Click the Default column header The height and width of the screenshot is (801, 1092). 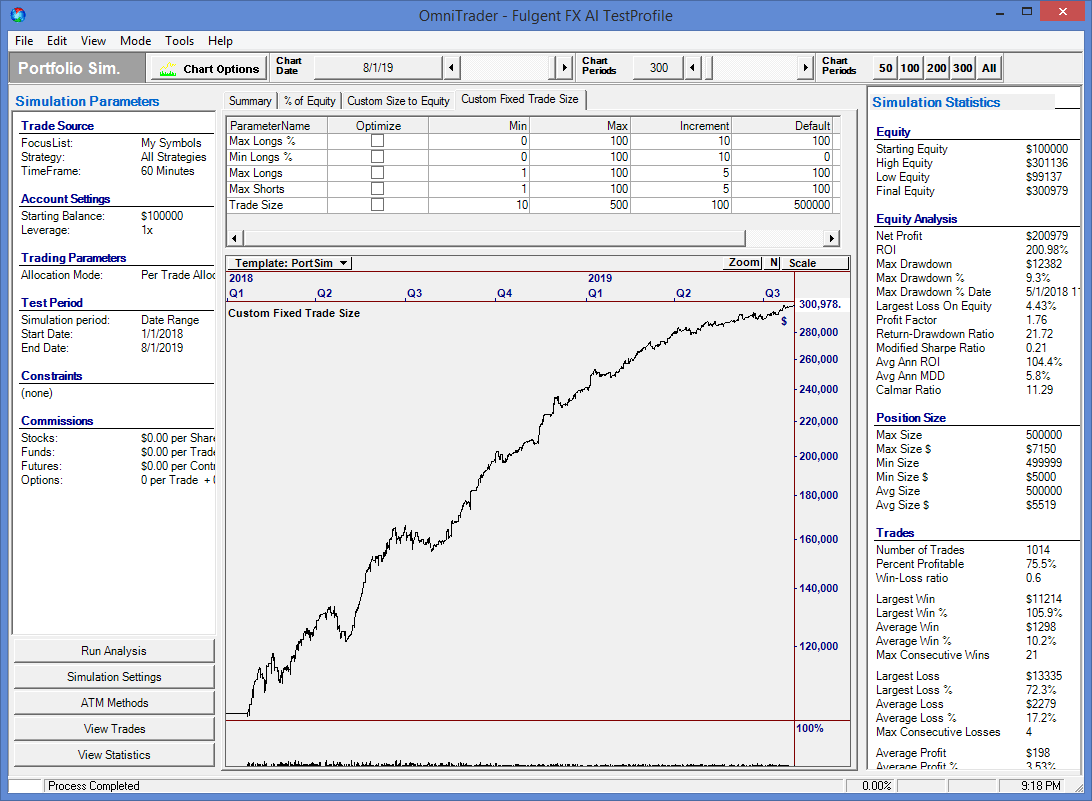(x=781, y=125)
